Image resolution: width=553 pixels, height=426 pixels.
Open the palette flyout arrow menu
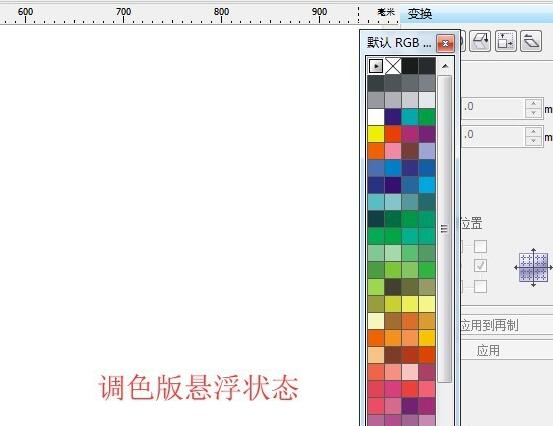(x=376, y=66)
